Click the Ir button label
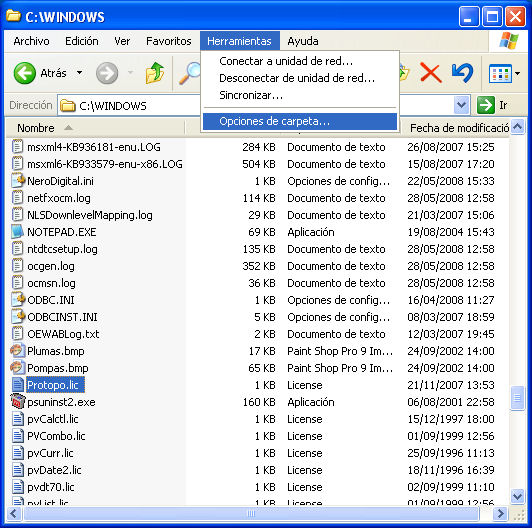Viewport: 532px width, 528px height. (503, 106)
